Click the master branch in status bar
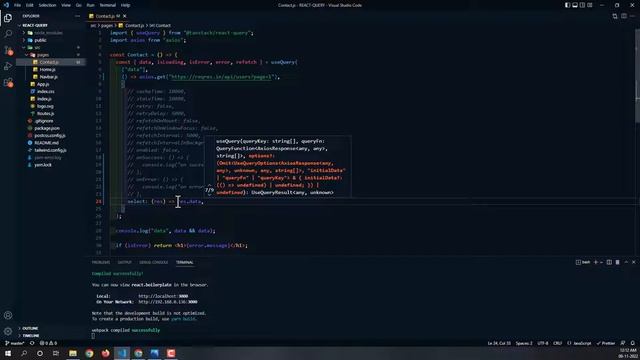The image size is (640, 360). (15, 343)
